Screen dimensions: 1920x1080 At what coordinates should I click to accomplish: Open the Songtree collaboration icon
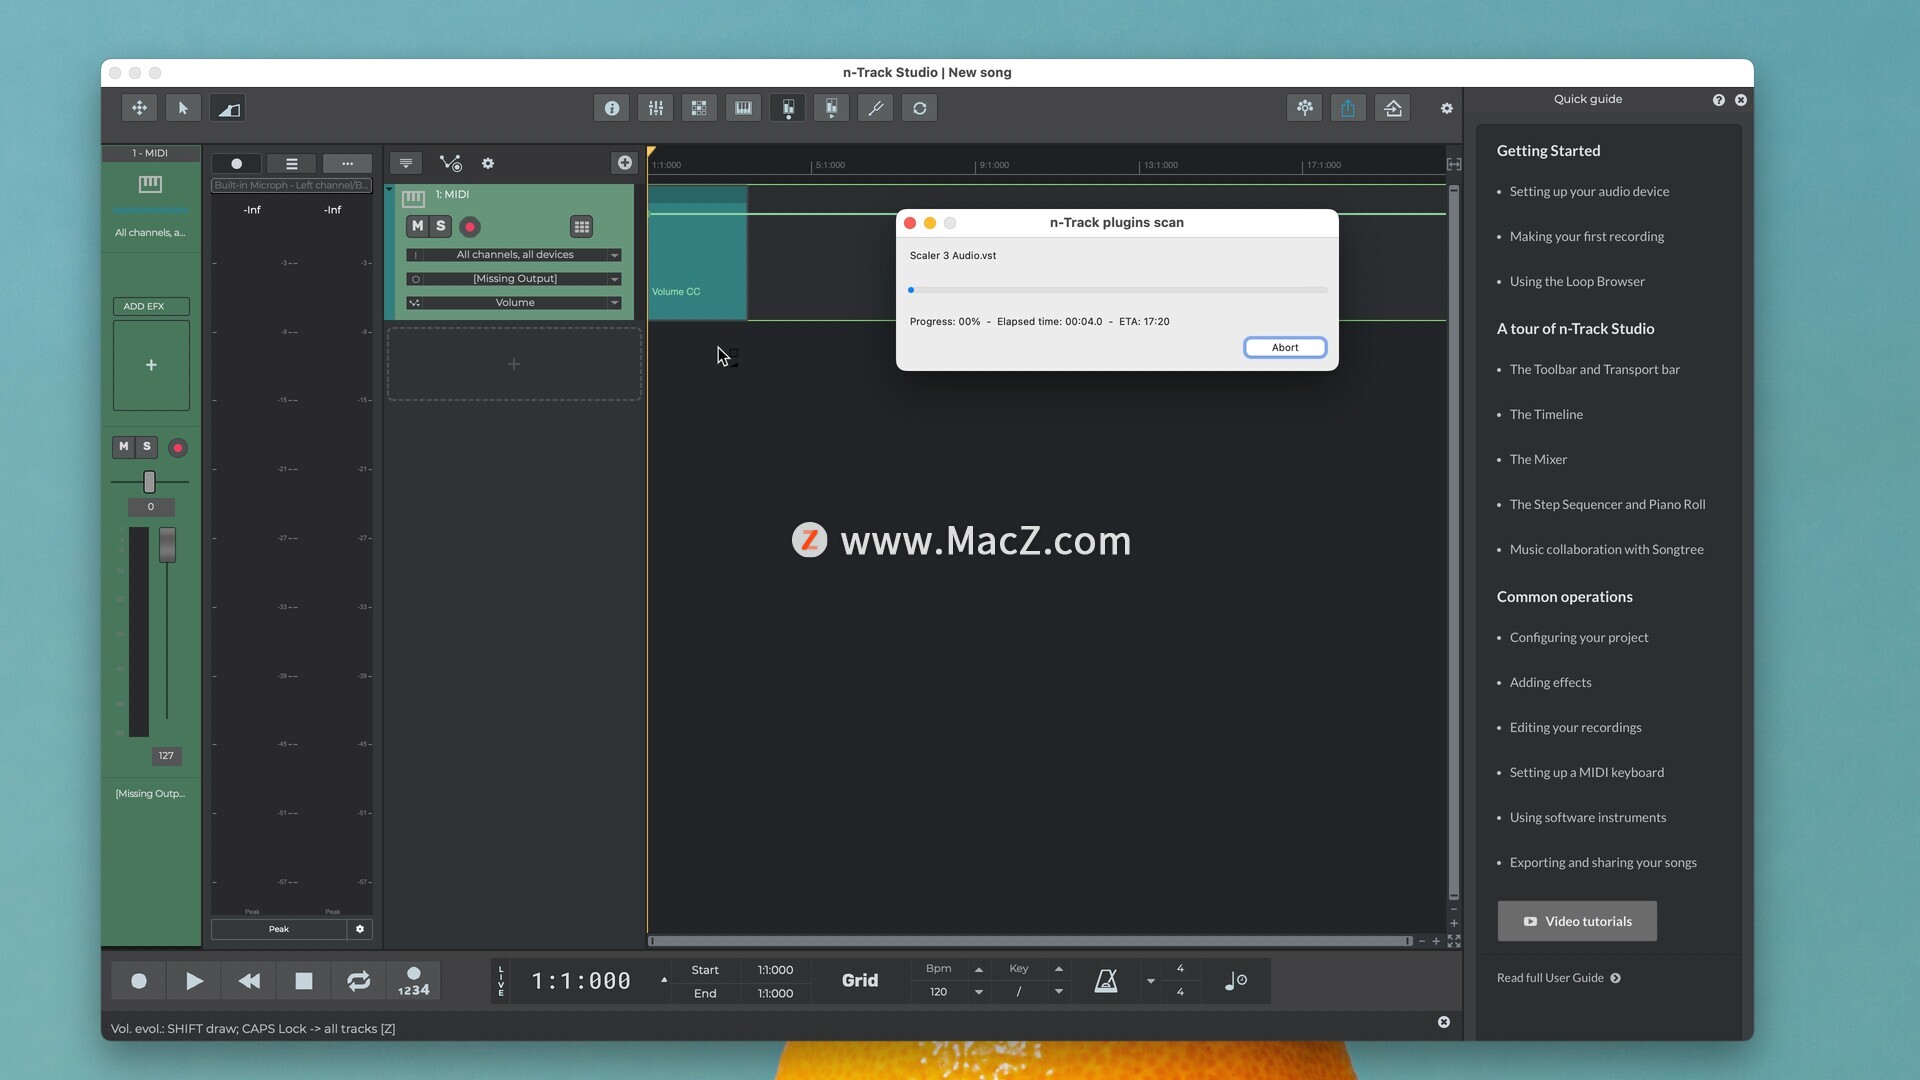[1305, 108]
